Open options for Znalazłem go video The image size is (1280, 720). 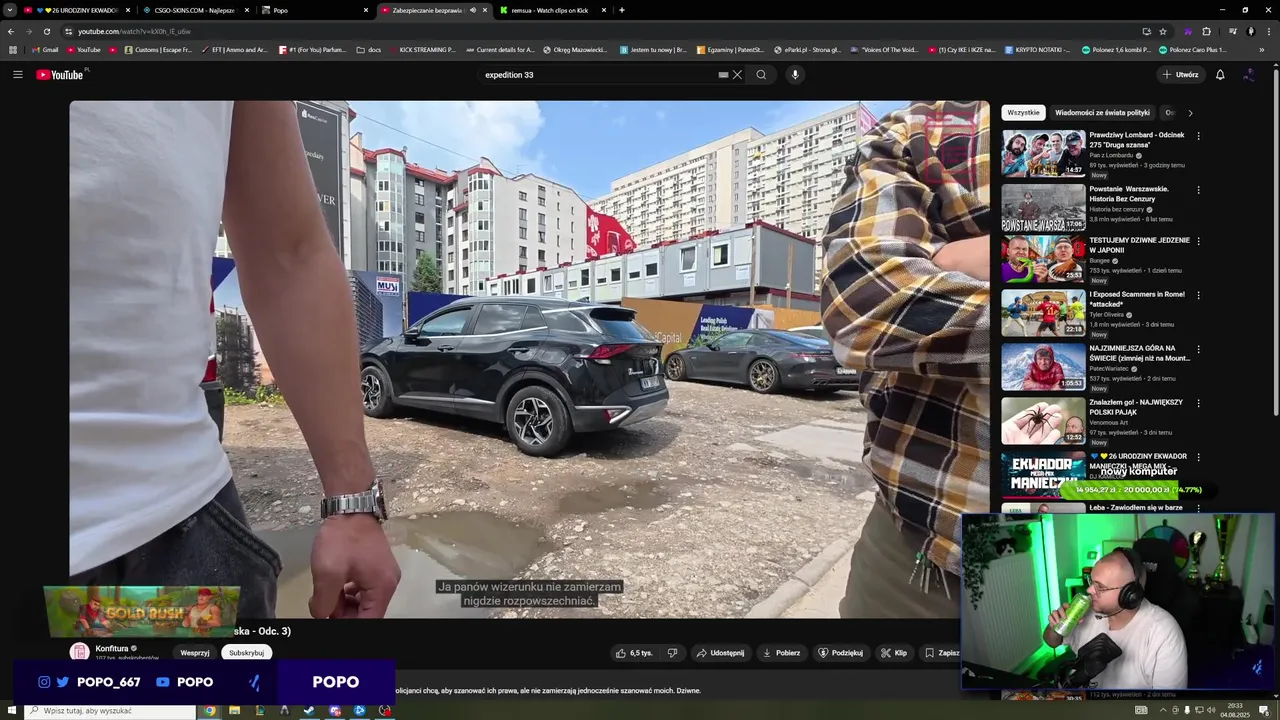(1198, 403)
